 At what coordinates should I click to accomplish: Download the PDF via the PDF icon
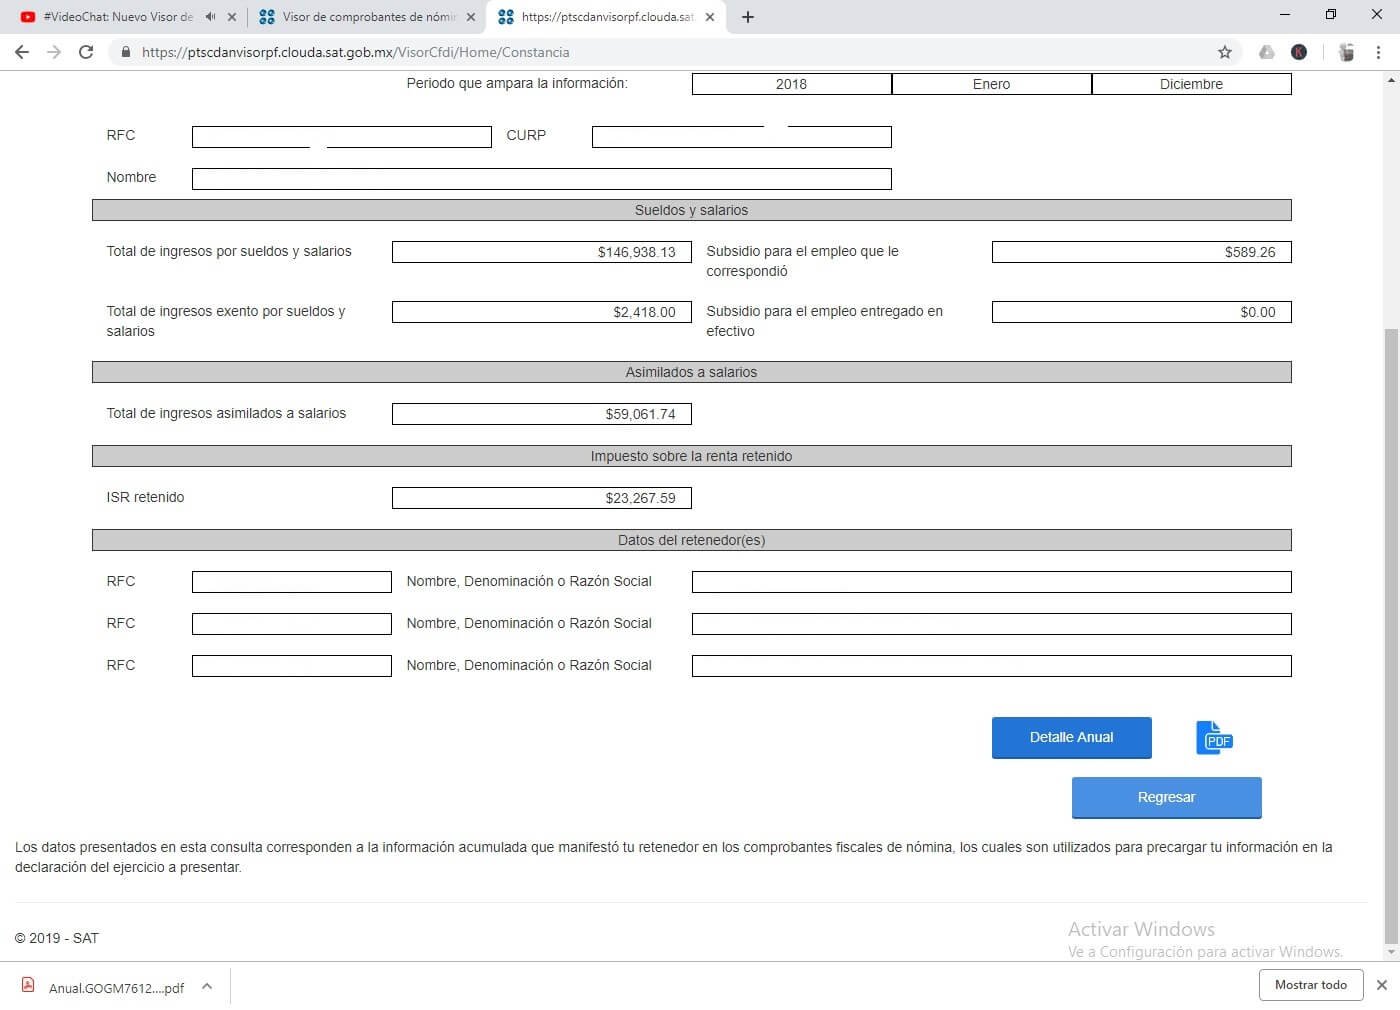1214,738
